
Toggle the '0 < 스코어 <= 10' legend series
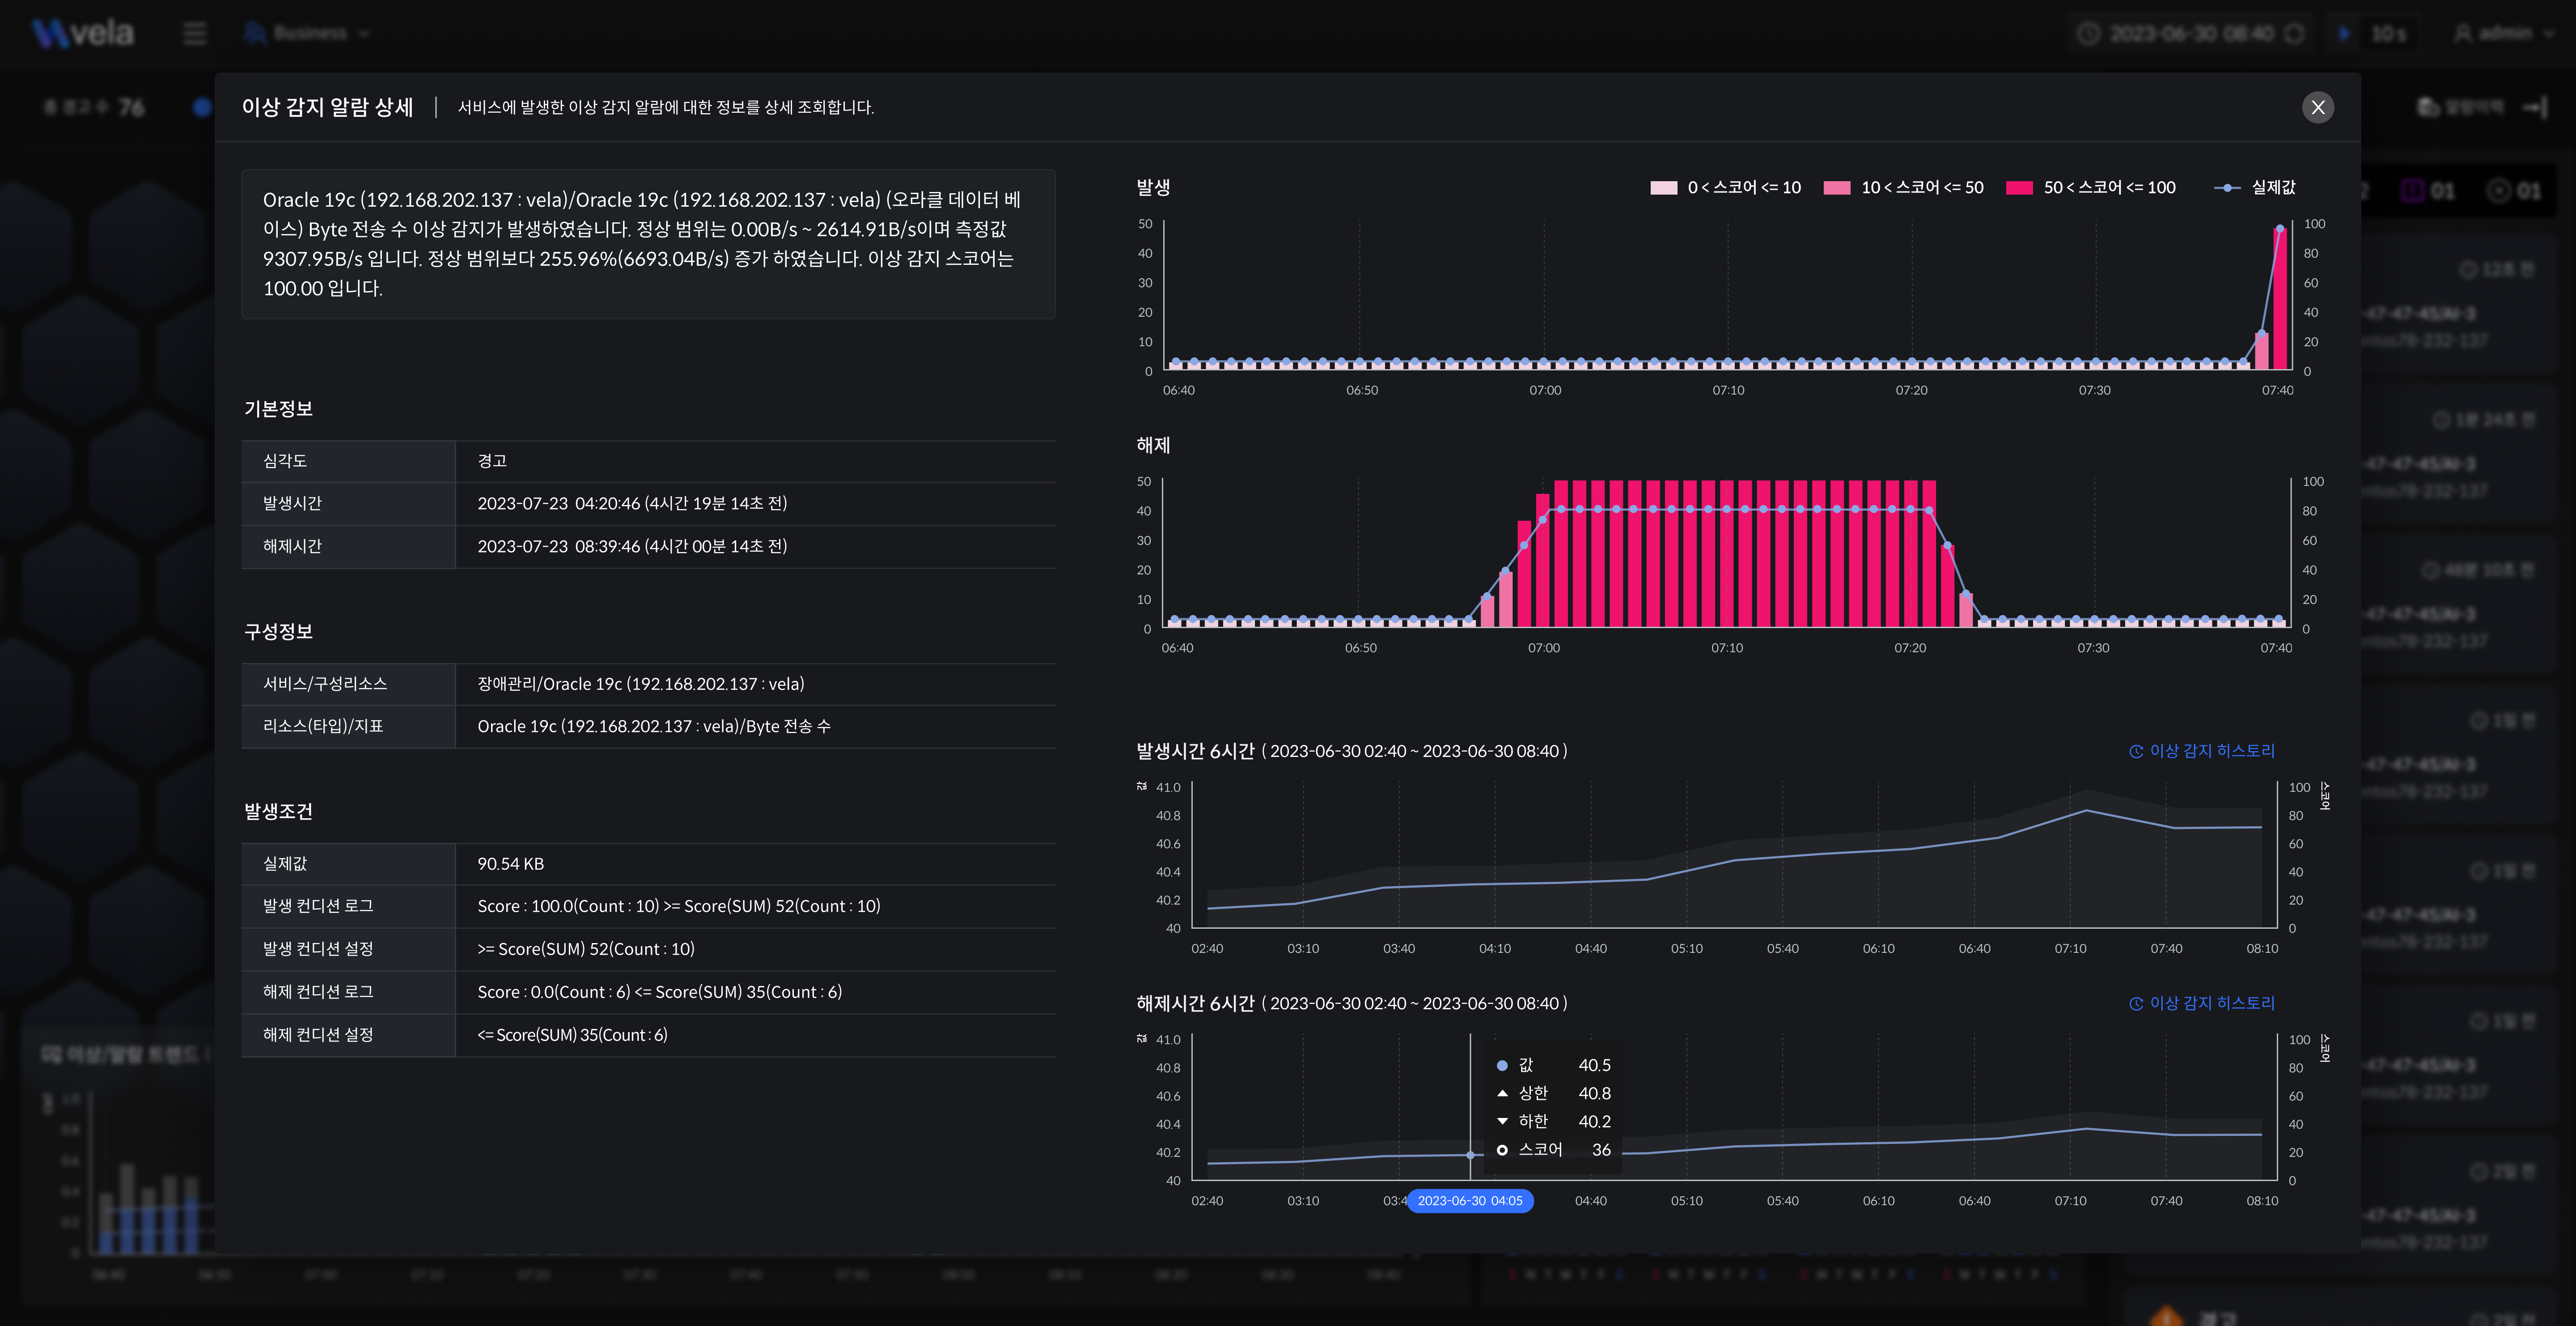1725,188
